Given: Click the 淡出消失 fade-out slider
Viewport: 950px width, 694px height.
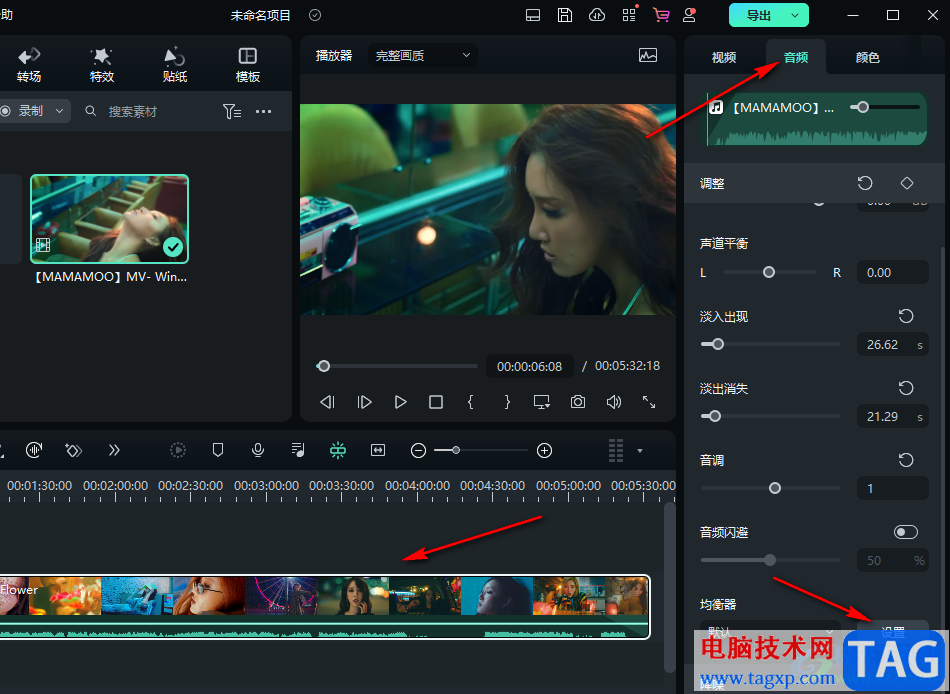Looking at the screenshot, I should pos(770,416).
